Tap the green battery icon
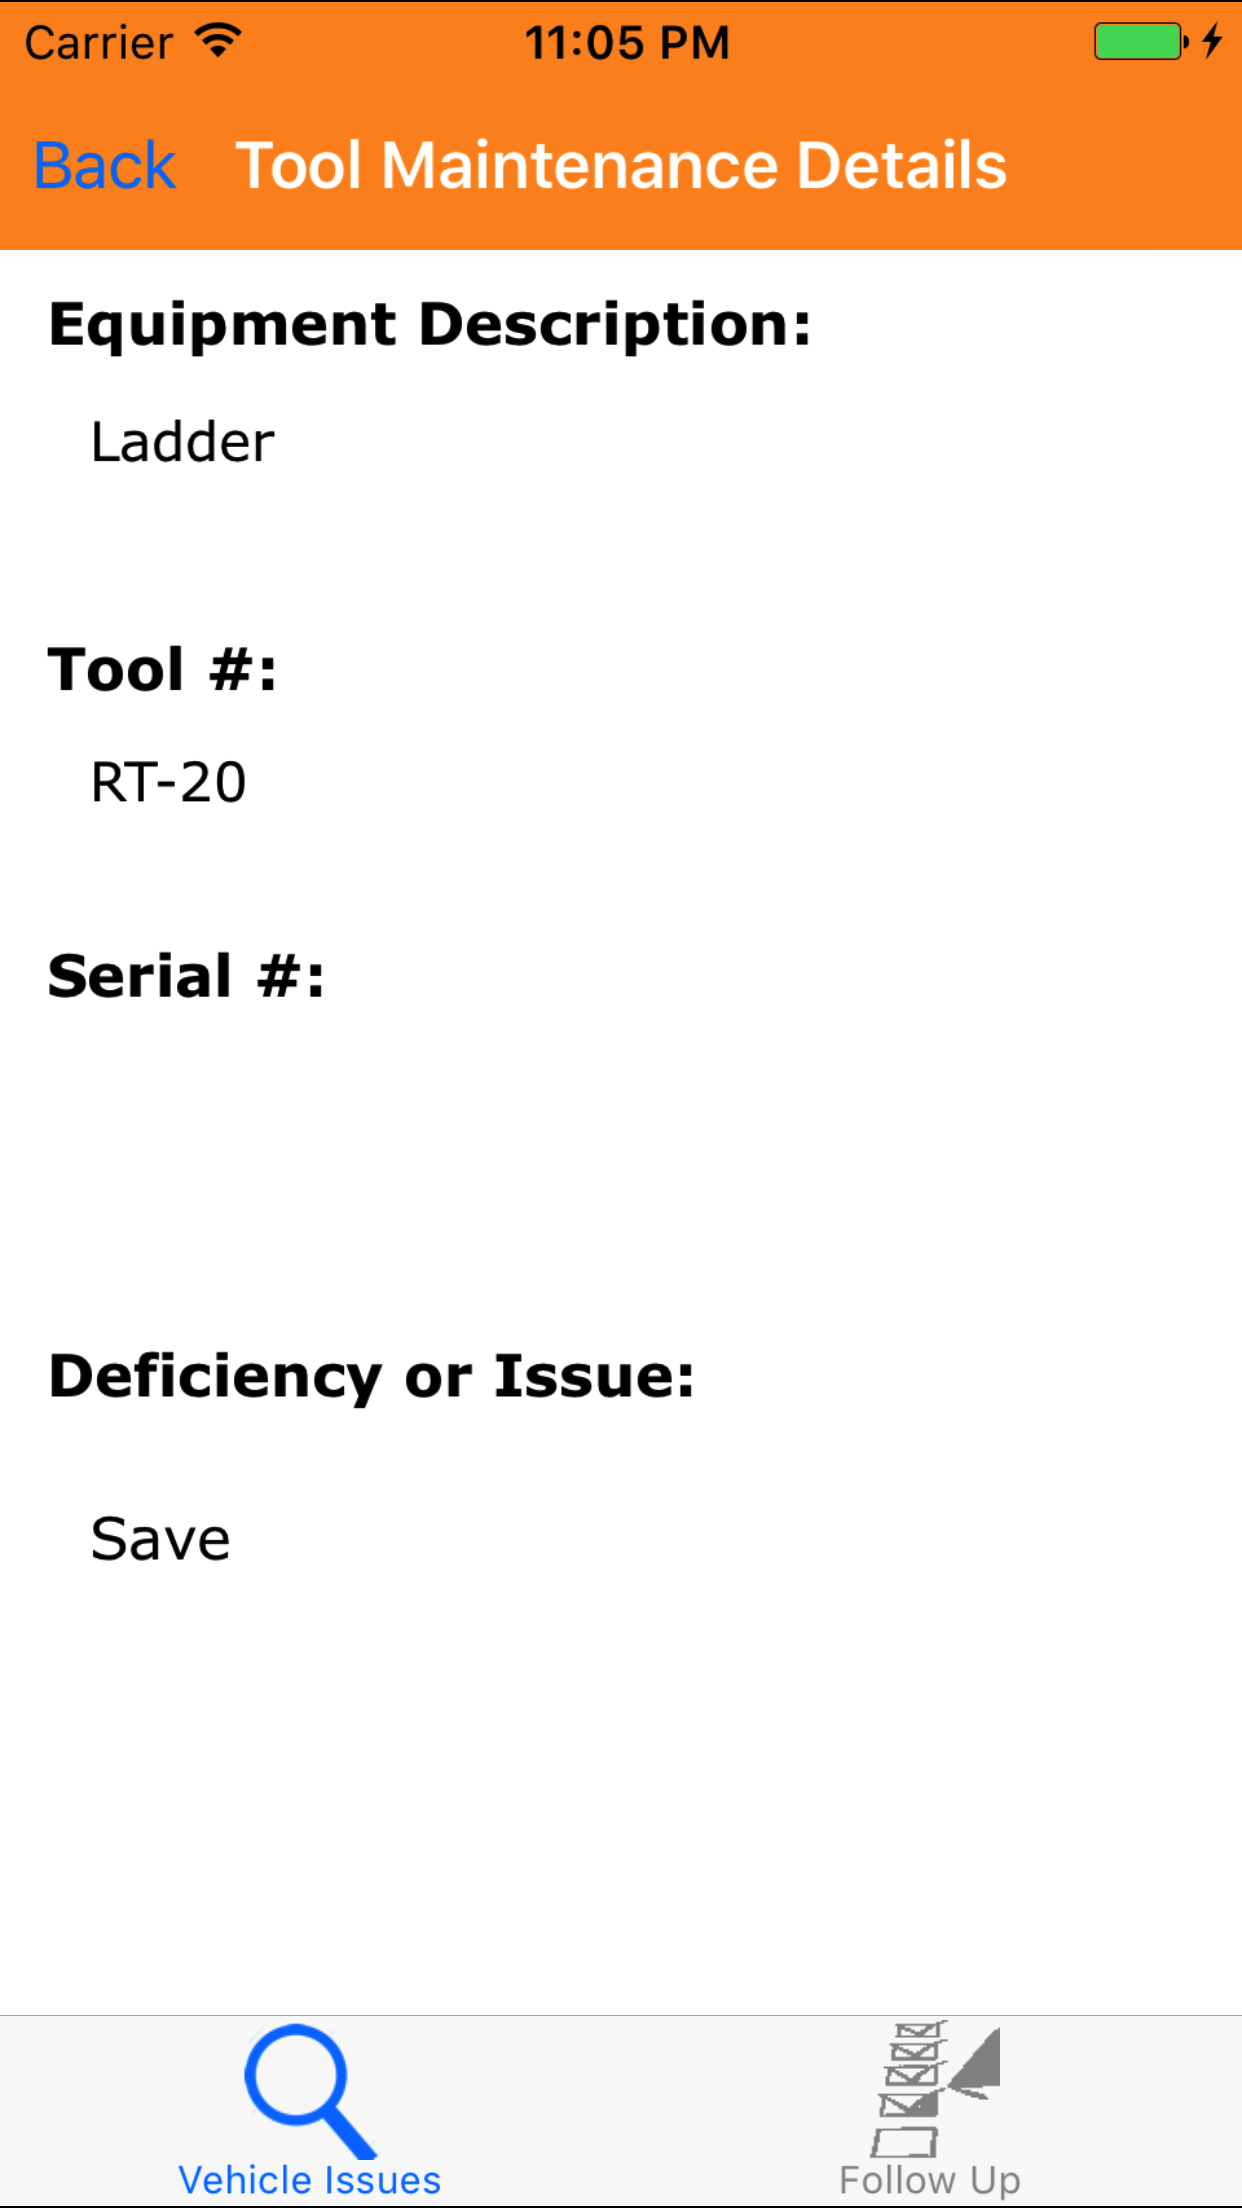Viewport: 1242px width, 2208px height. click(1138, 42)
